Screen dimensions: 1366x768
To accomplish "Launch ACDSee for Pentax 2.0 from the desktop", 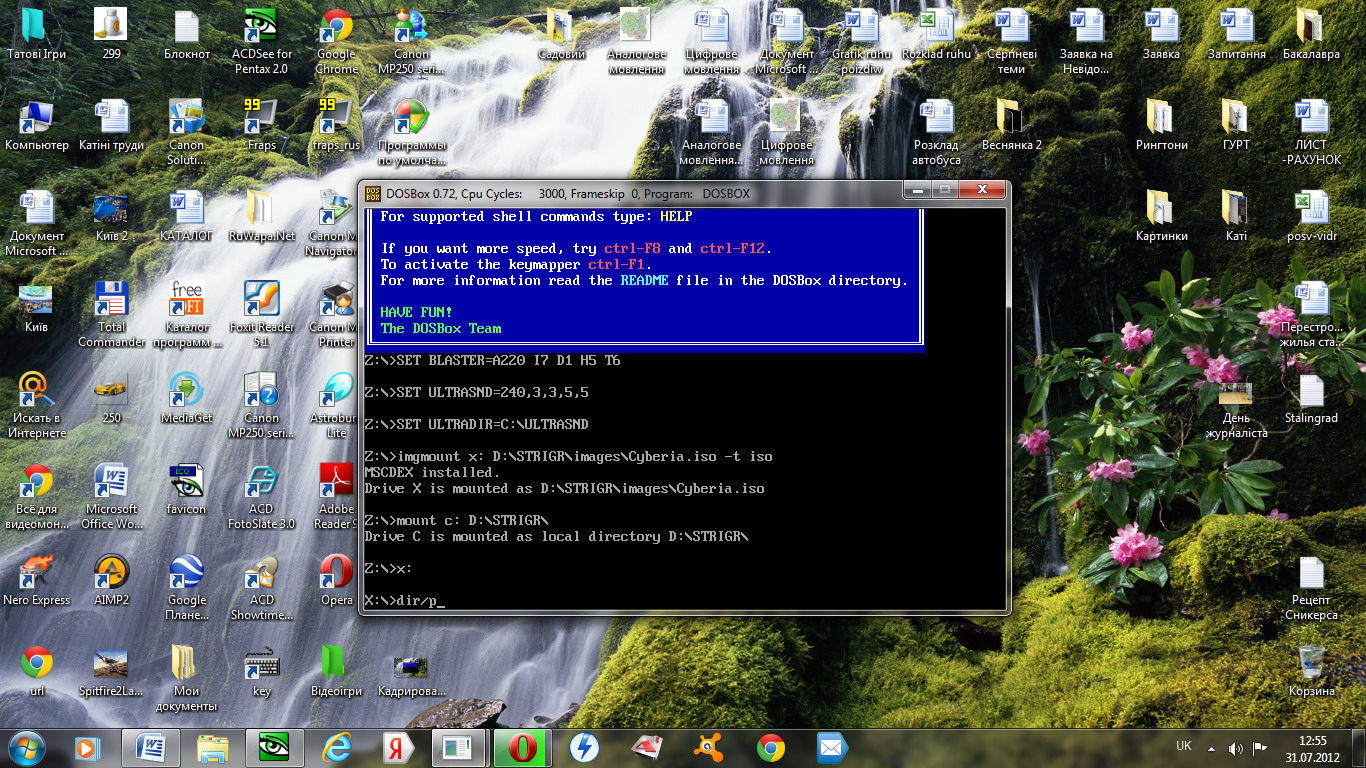I will [x=261, y=42].
